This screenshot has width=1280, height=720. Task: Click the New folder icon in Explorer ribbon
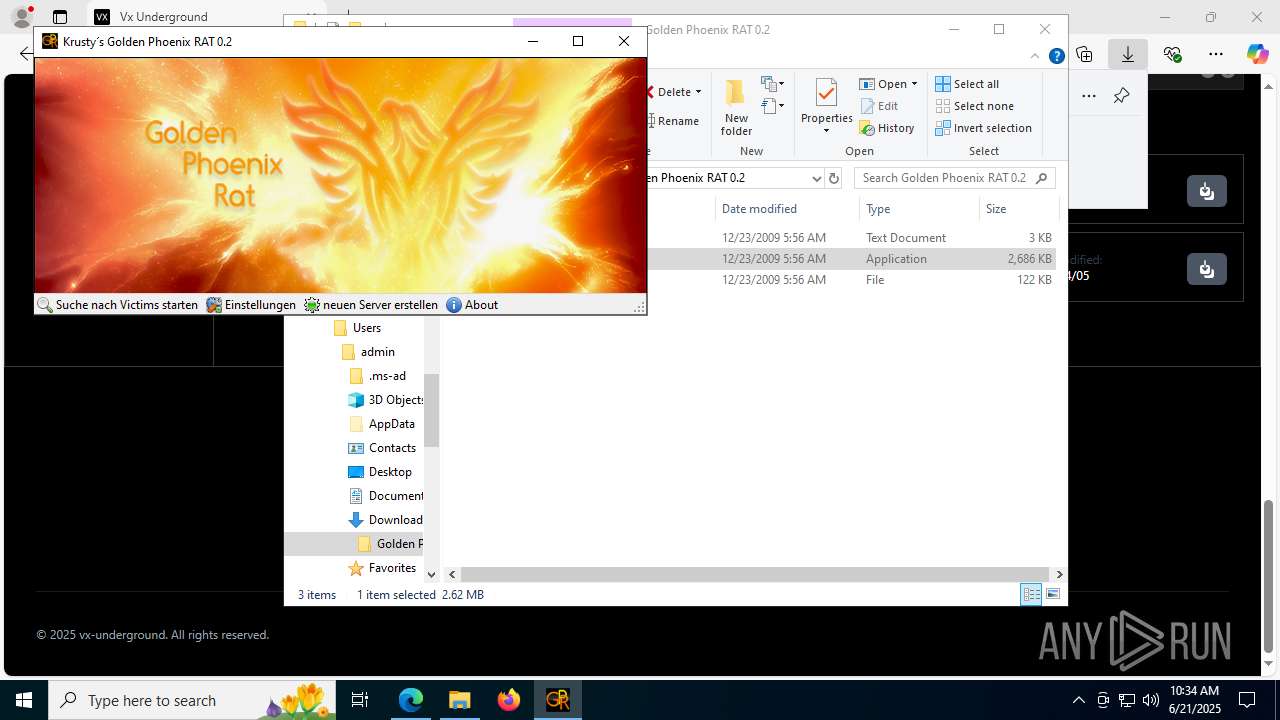[x=736, y=107]
